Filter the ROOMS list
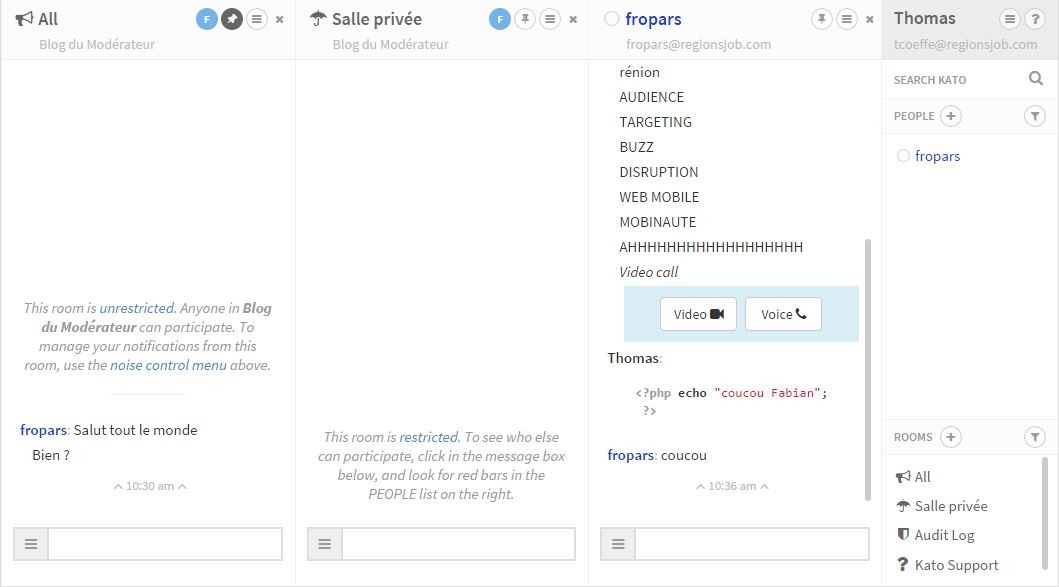This screenshot has height=587, width=1059. click(x=1035, y=438)
